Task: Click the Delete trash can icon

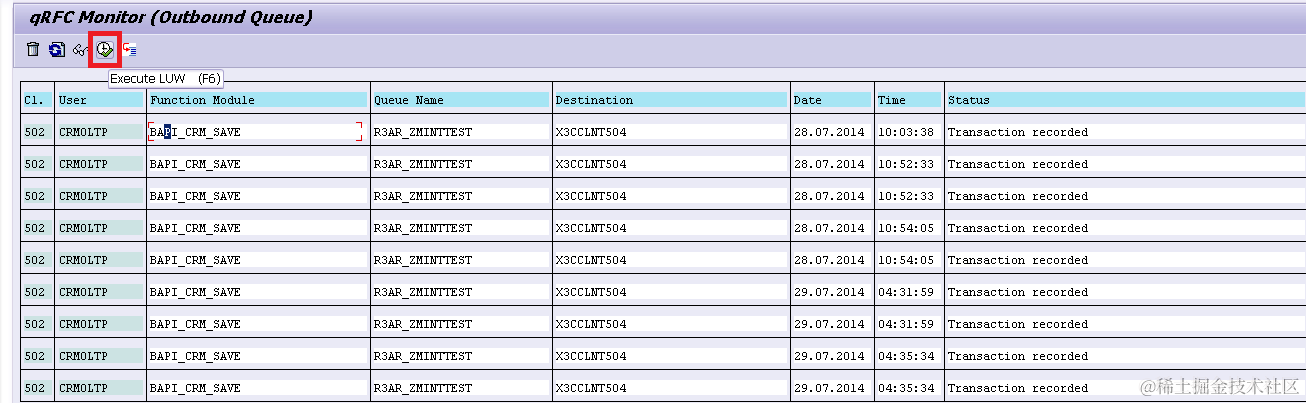Action: [x=33, y=49]
